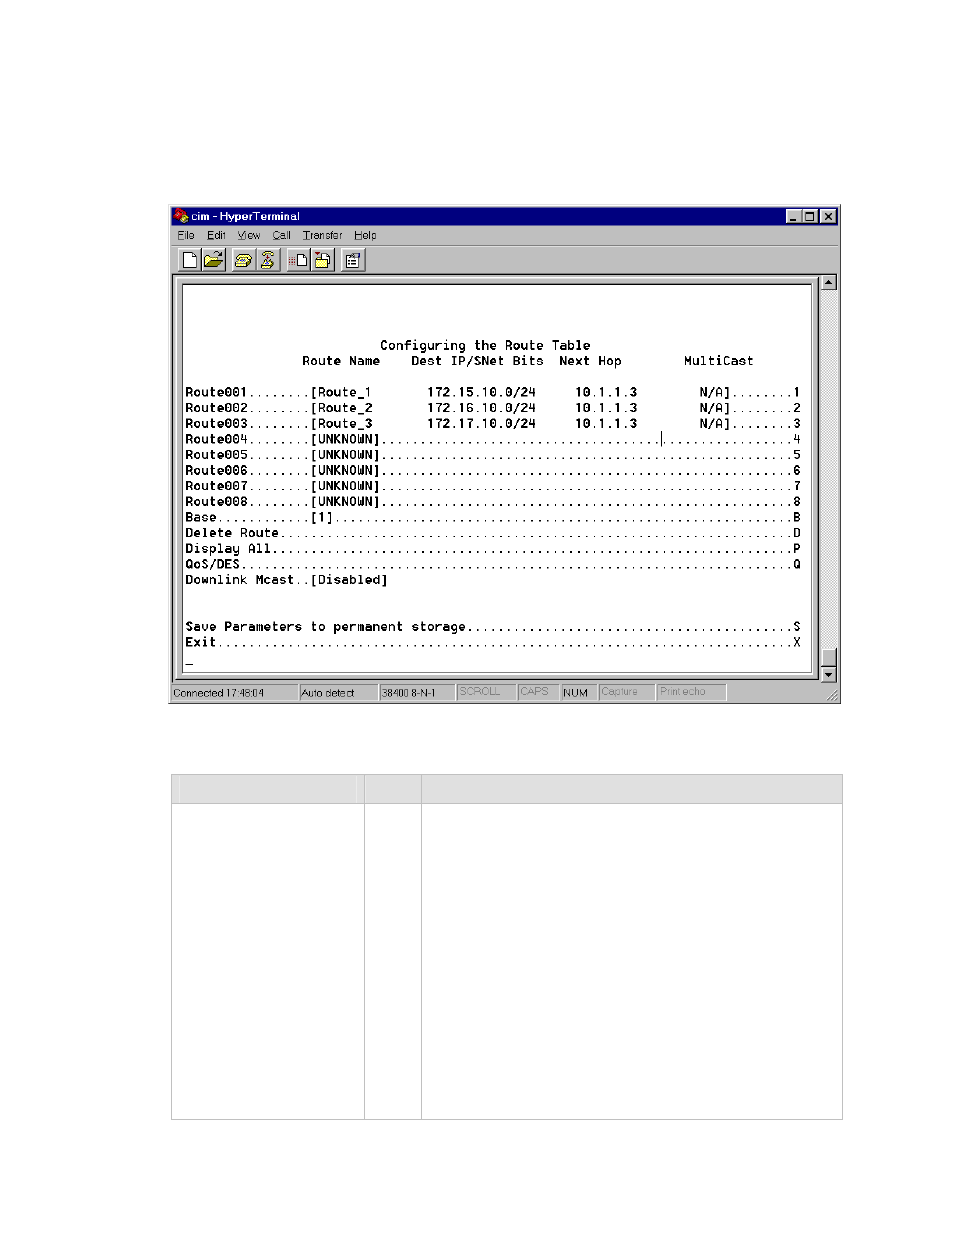This screenshot has width=954, height=1235.
Task: Click the CAPS status indicator
Action: (538, 692)
